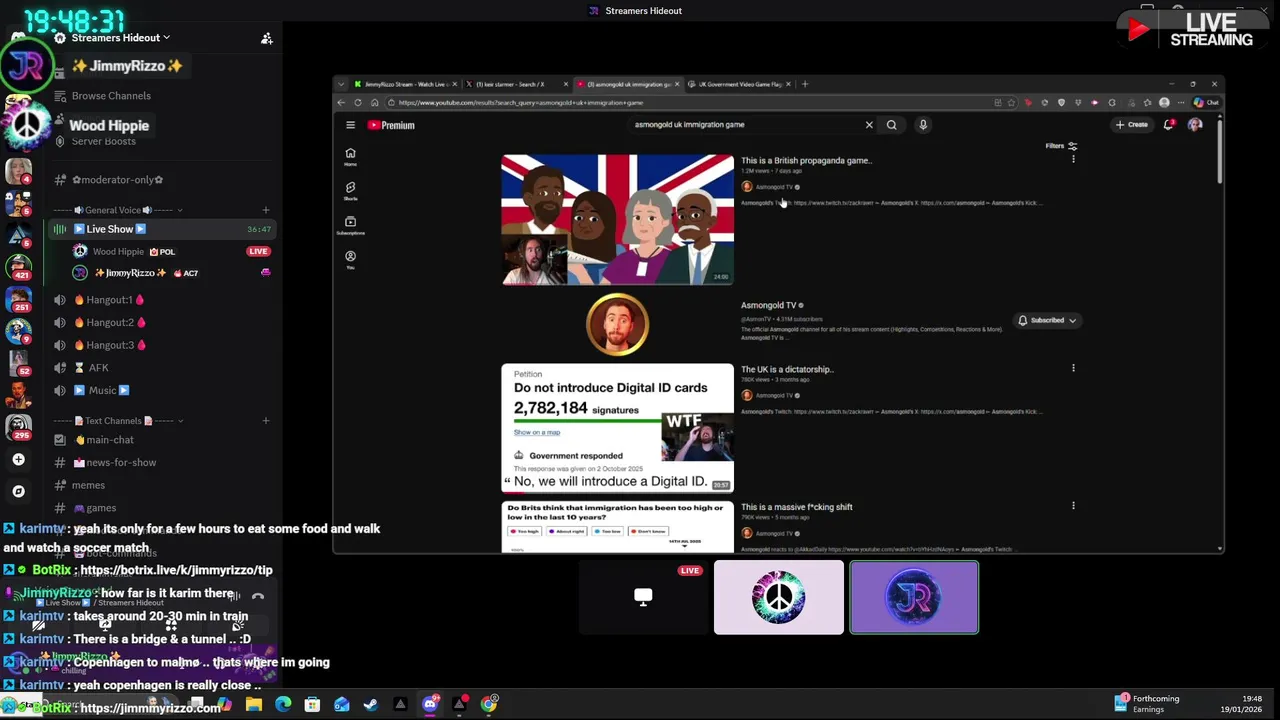The width and height of the screenshot is (1280, 720).
Task: Open the Subscribed dropdown for Asmongold TV
Action: point(1046,320)
